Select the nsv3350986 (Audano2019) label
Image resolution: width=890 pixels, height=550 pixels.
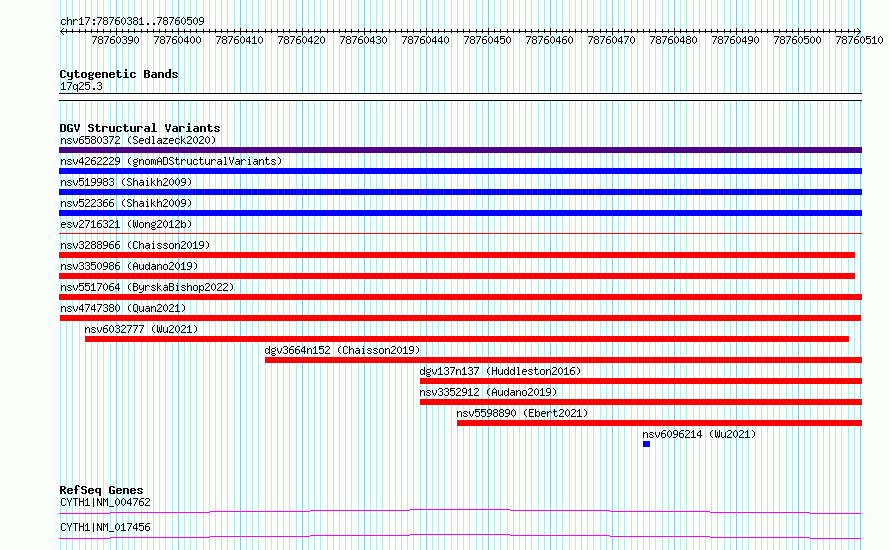(129, 266)
